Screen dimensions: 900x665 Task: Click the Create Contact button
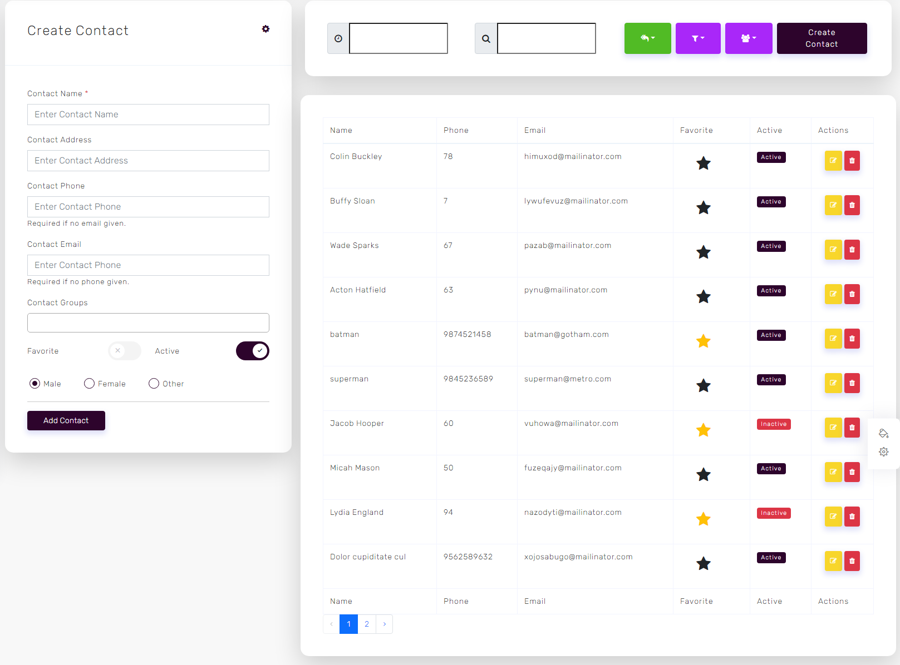coord(822,38)
